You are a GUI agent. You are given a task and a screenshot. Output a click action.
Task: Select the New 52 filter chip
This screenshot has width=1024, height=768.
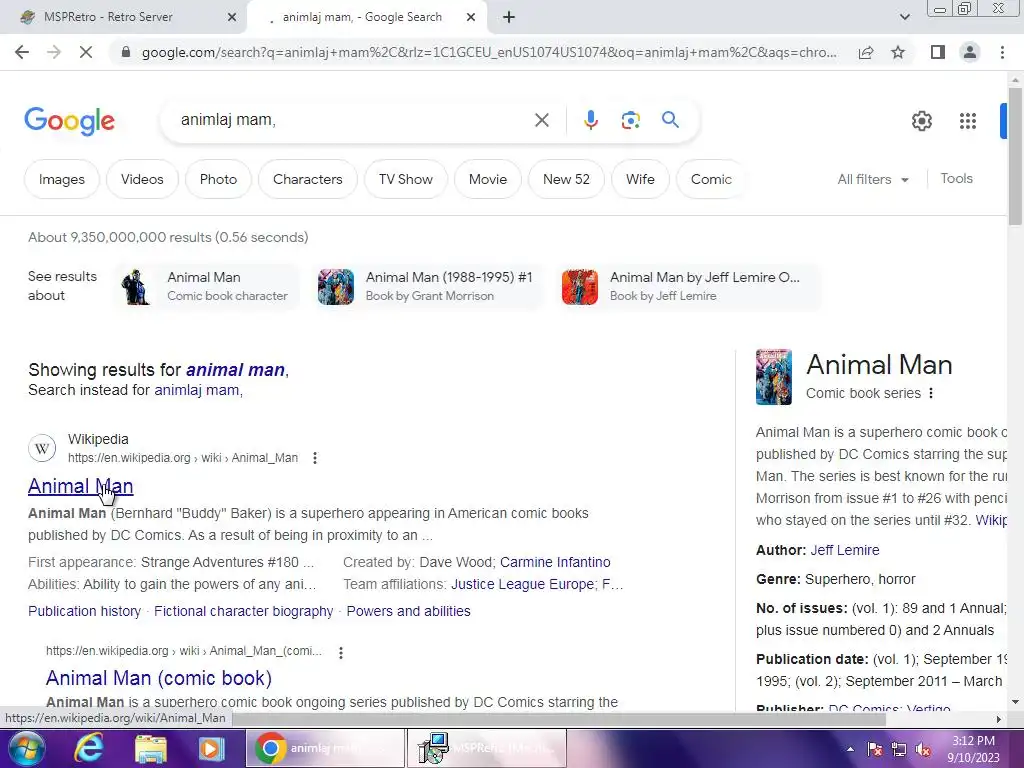tap(566, 179)
